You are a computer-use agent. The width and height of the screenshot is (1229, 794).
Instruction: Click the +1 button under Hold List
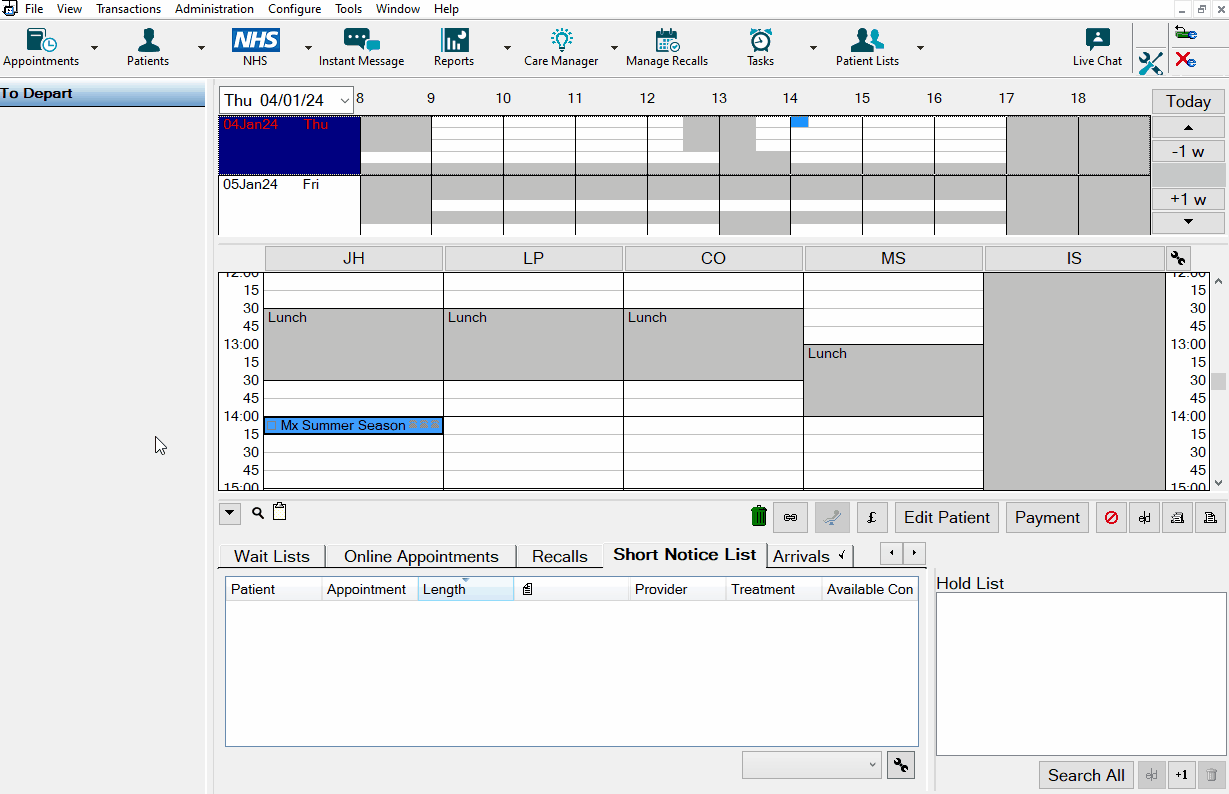[x=1181, y=775]
